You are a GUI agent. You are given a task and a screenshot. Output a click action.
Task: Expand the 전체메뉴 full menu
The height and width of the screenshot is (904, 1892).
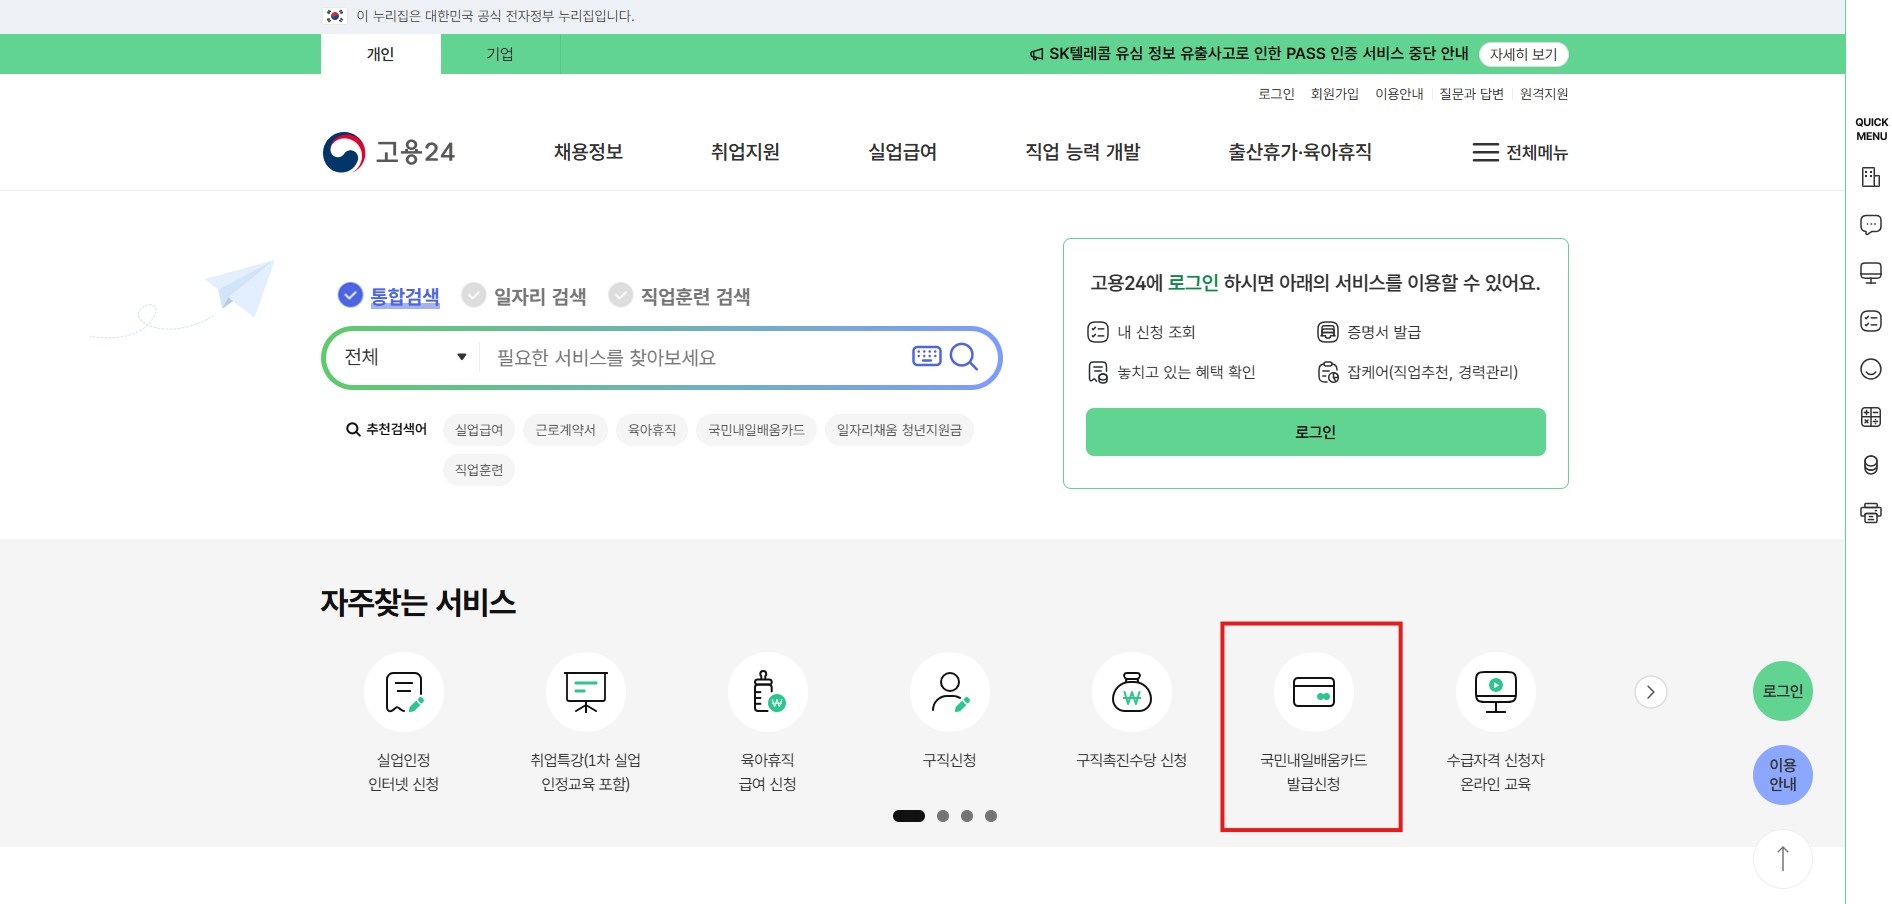[1519, 152]
